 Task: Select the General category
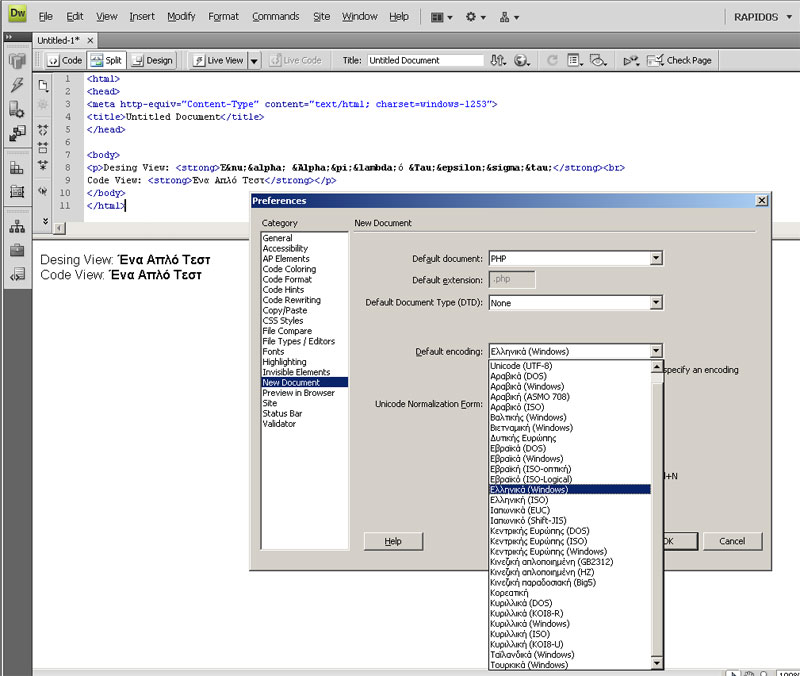[x=278, y=238]
